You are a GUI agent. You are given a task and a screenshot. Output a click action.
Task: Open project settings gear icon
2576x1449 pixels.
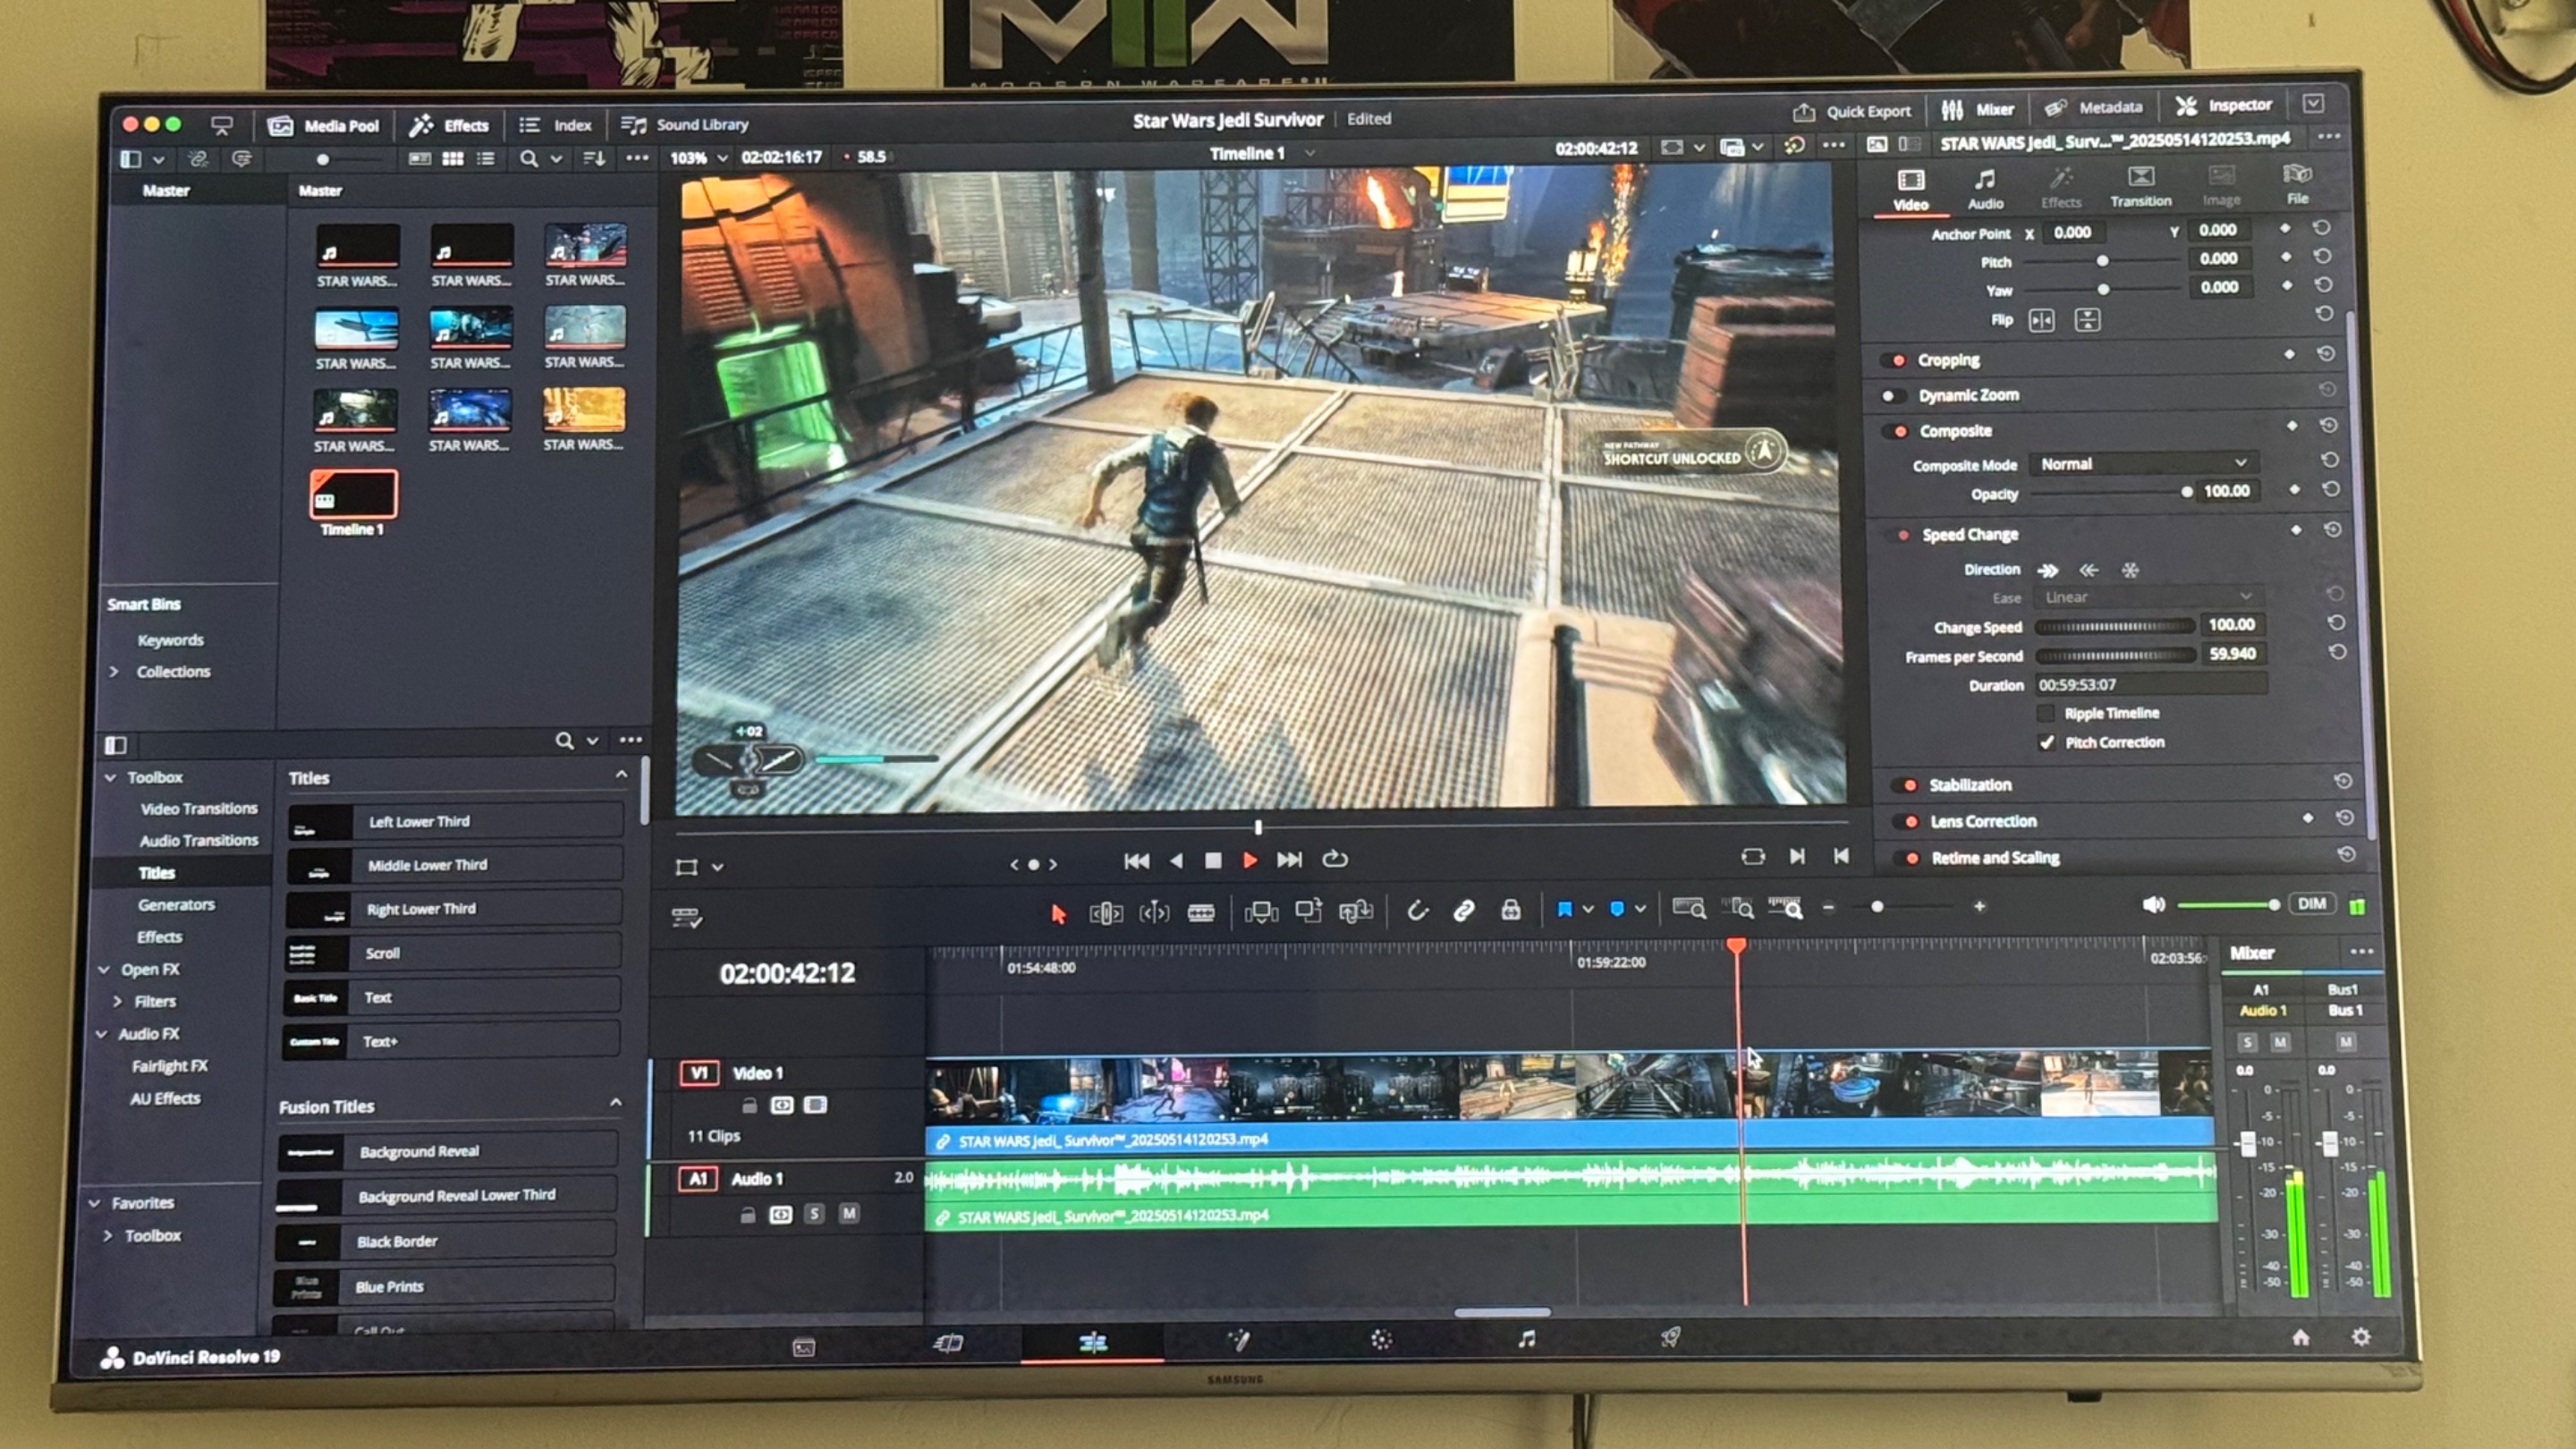2361,1337
